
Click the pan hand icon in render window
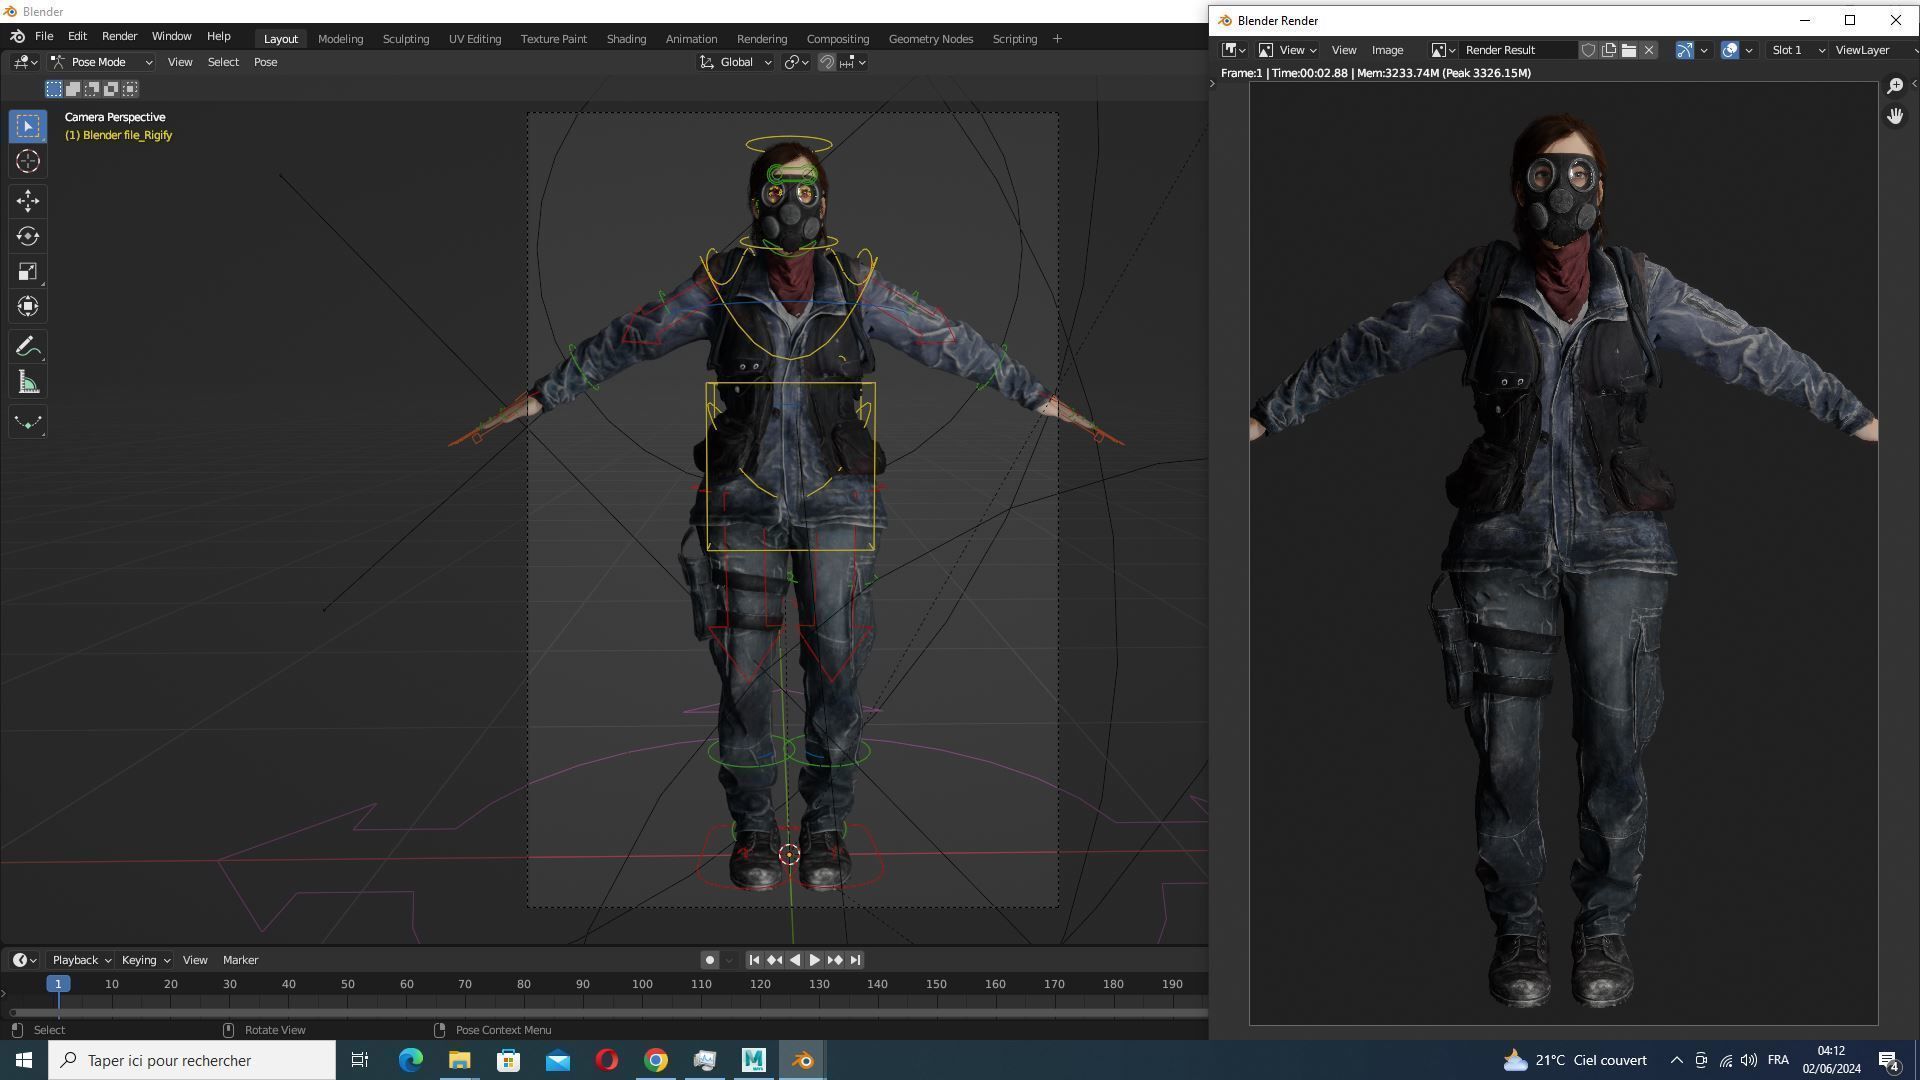[x=1895, y=117]
